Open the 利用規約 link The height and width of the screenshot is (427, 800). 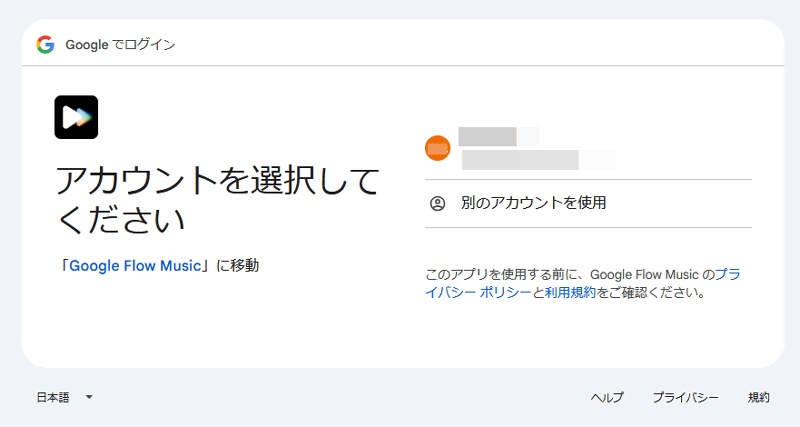tap(570, 293)
